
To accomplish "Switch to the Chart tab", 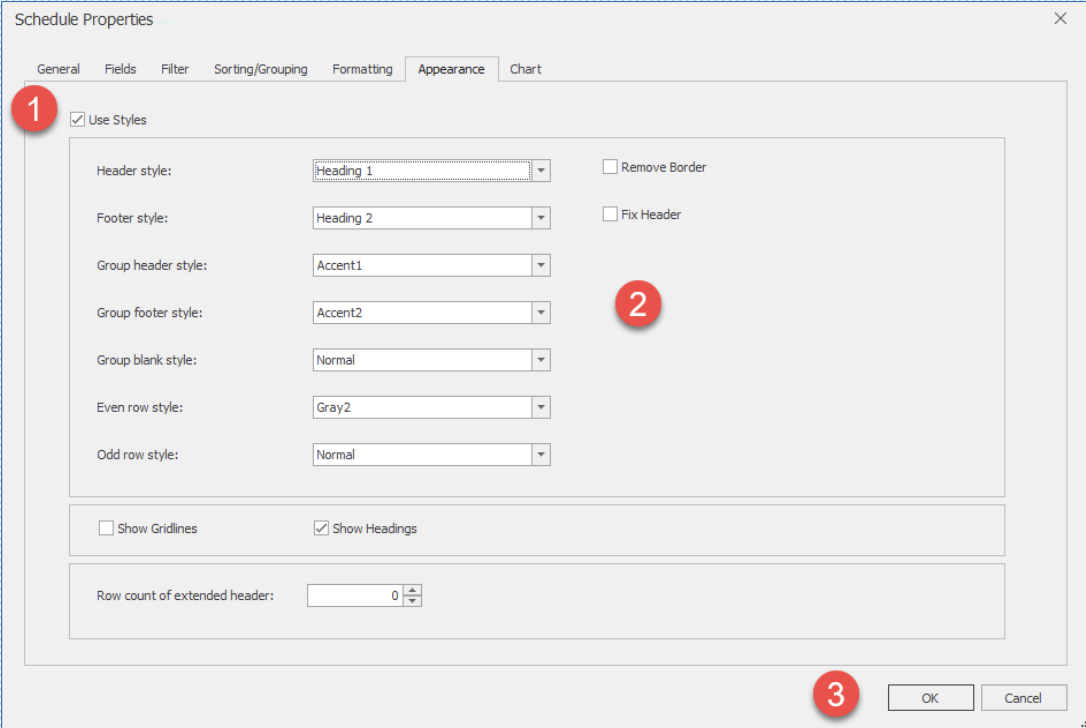I will [x=526, y=69].
